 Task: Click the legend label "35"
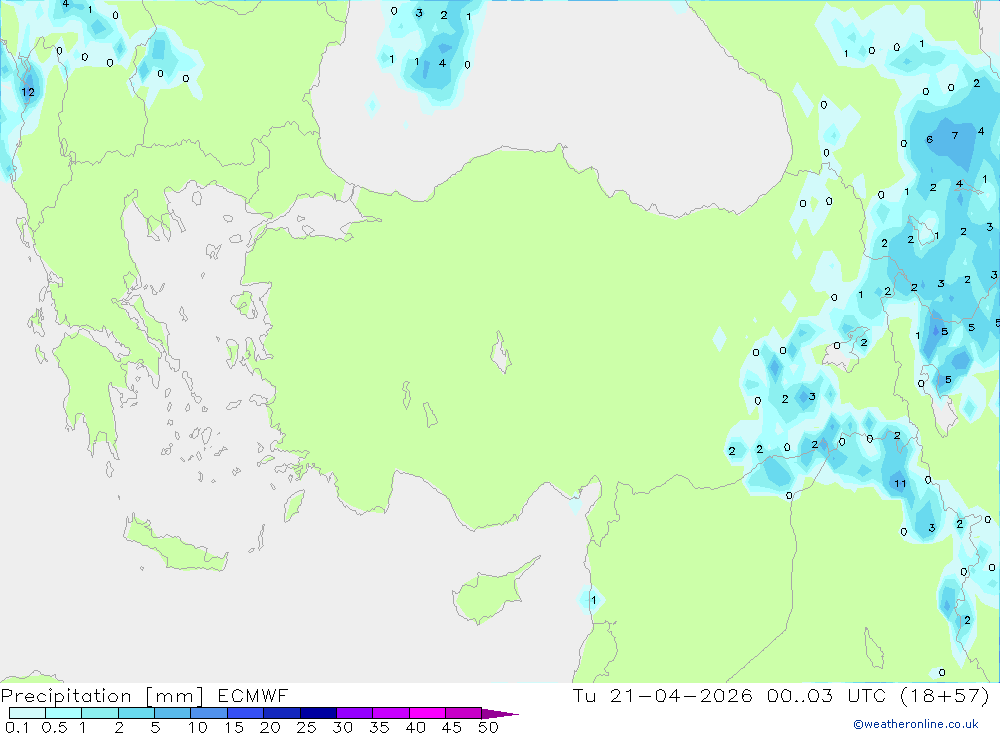tap(379, 727)
